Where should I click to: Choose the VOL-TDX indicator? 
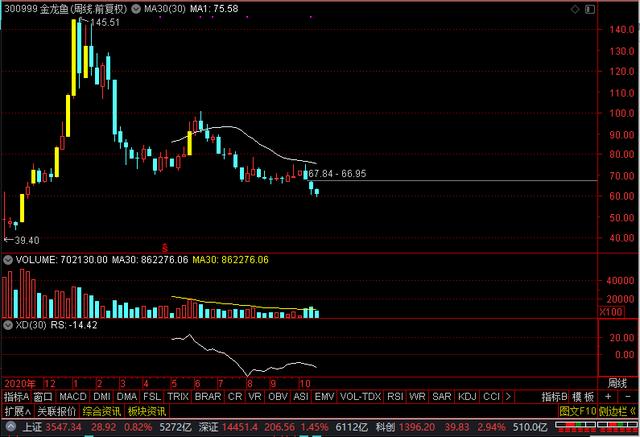(358, 397)
